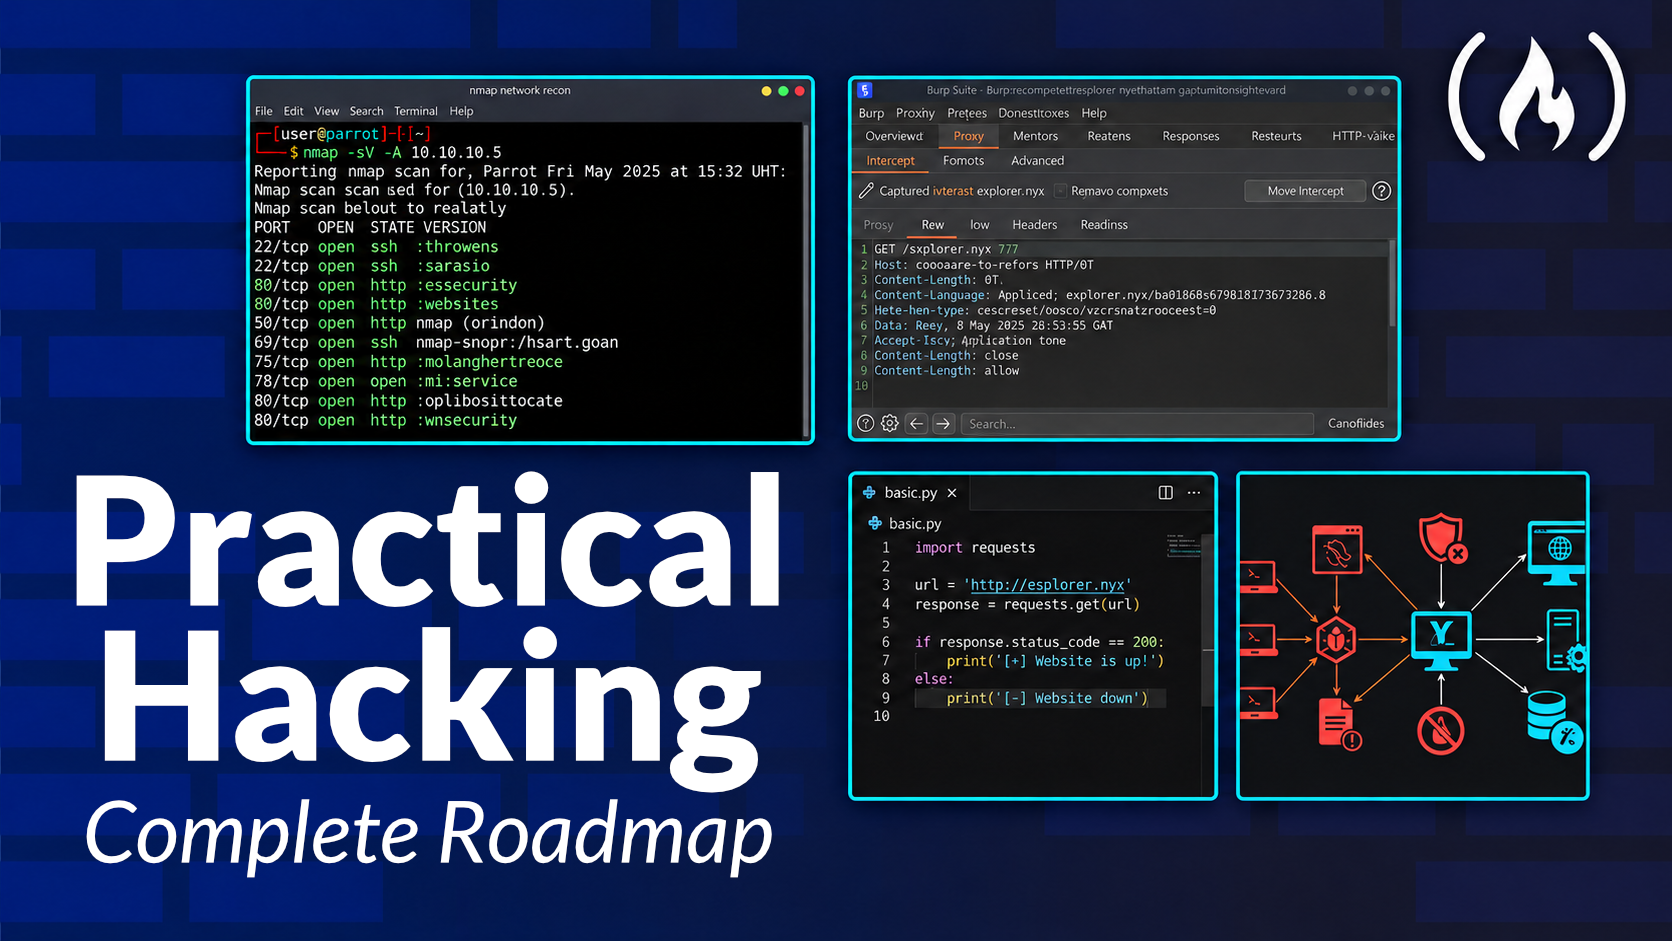
Task: Open the more actions ellipsis in code editor
Action: click(x=1194, y=492)
